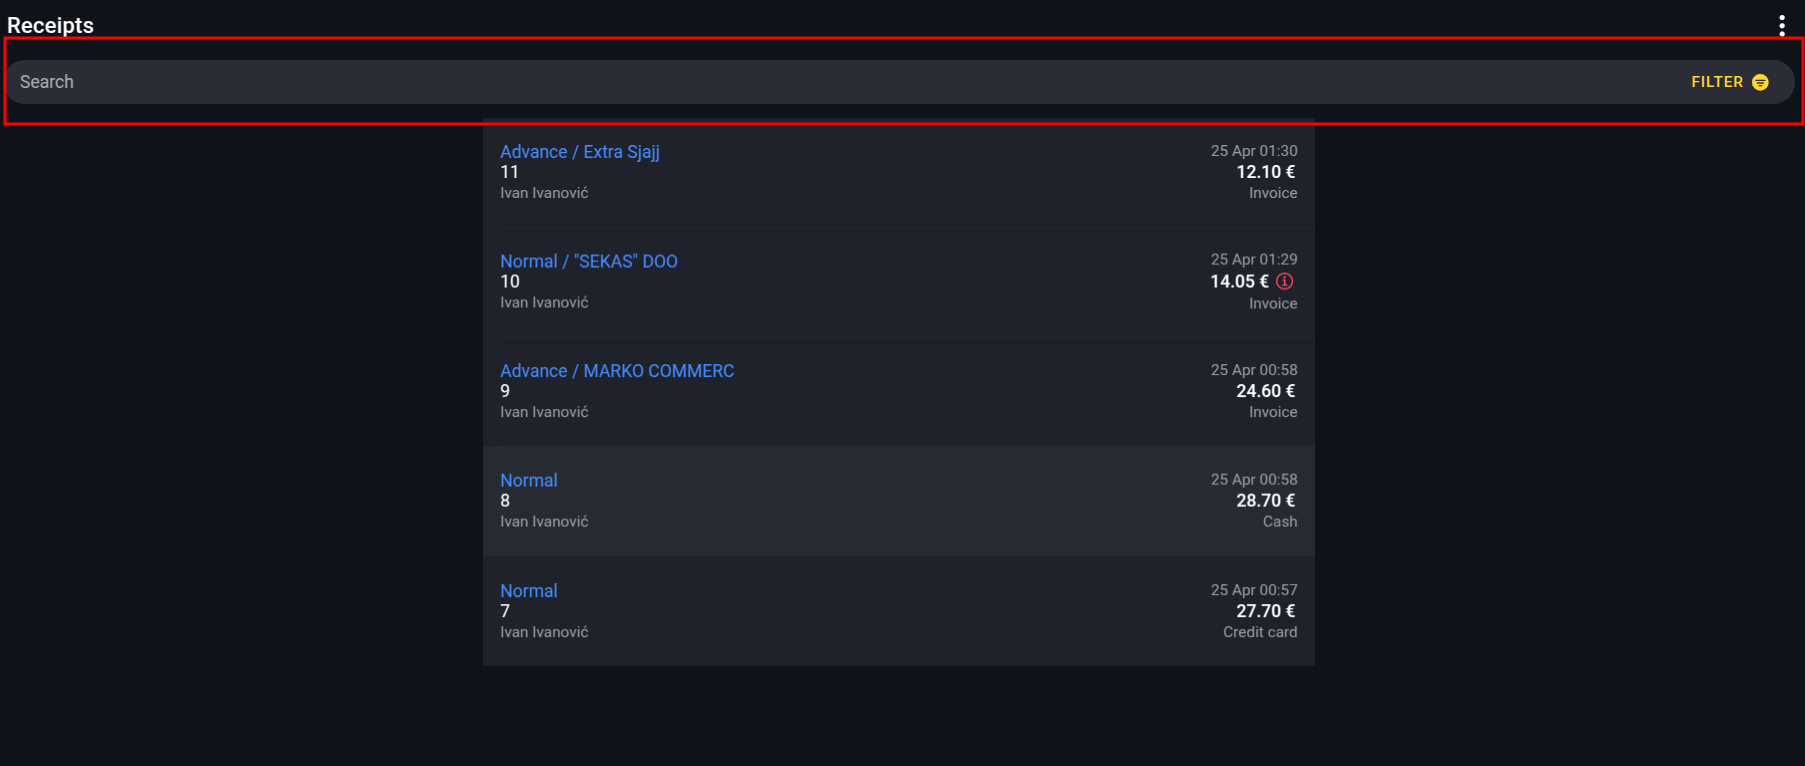Image resolution: width=1805 pixels, height=766 pixels.
Task: Open Normal / "SEKAS" DOO receipt link
Action: pyautogui.click(x=589, y=261)
